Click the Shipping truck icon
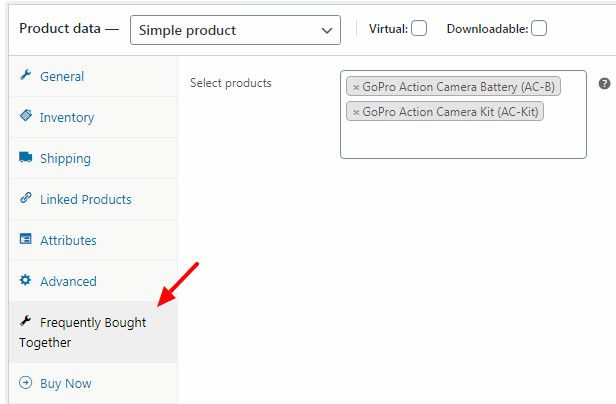The image size is (616, 404). click(26, 158)
